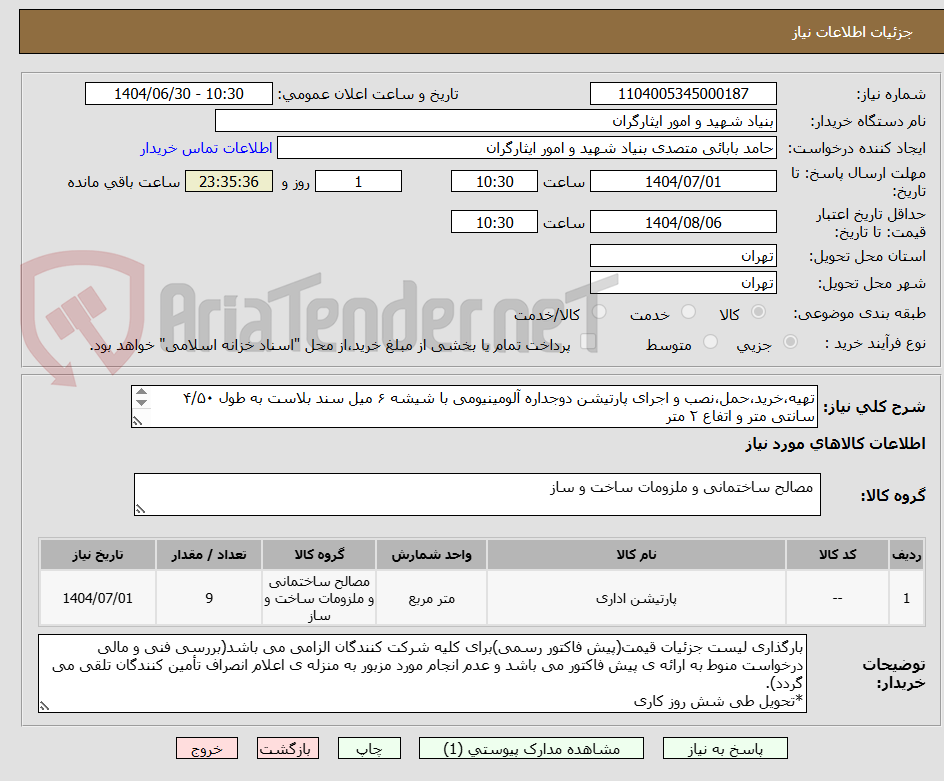The width and height of the screenshot is (944, 781).
Task: Click the تعداد / مقدار column header
Action: point(209,555)
